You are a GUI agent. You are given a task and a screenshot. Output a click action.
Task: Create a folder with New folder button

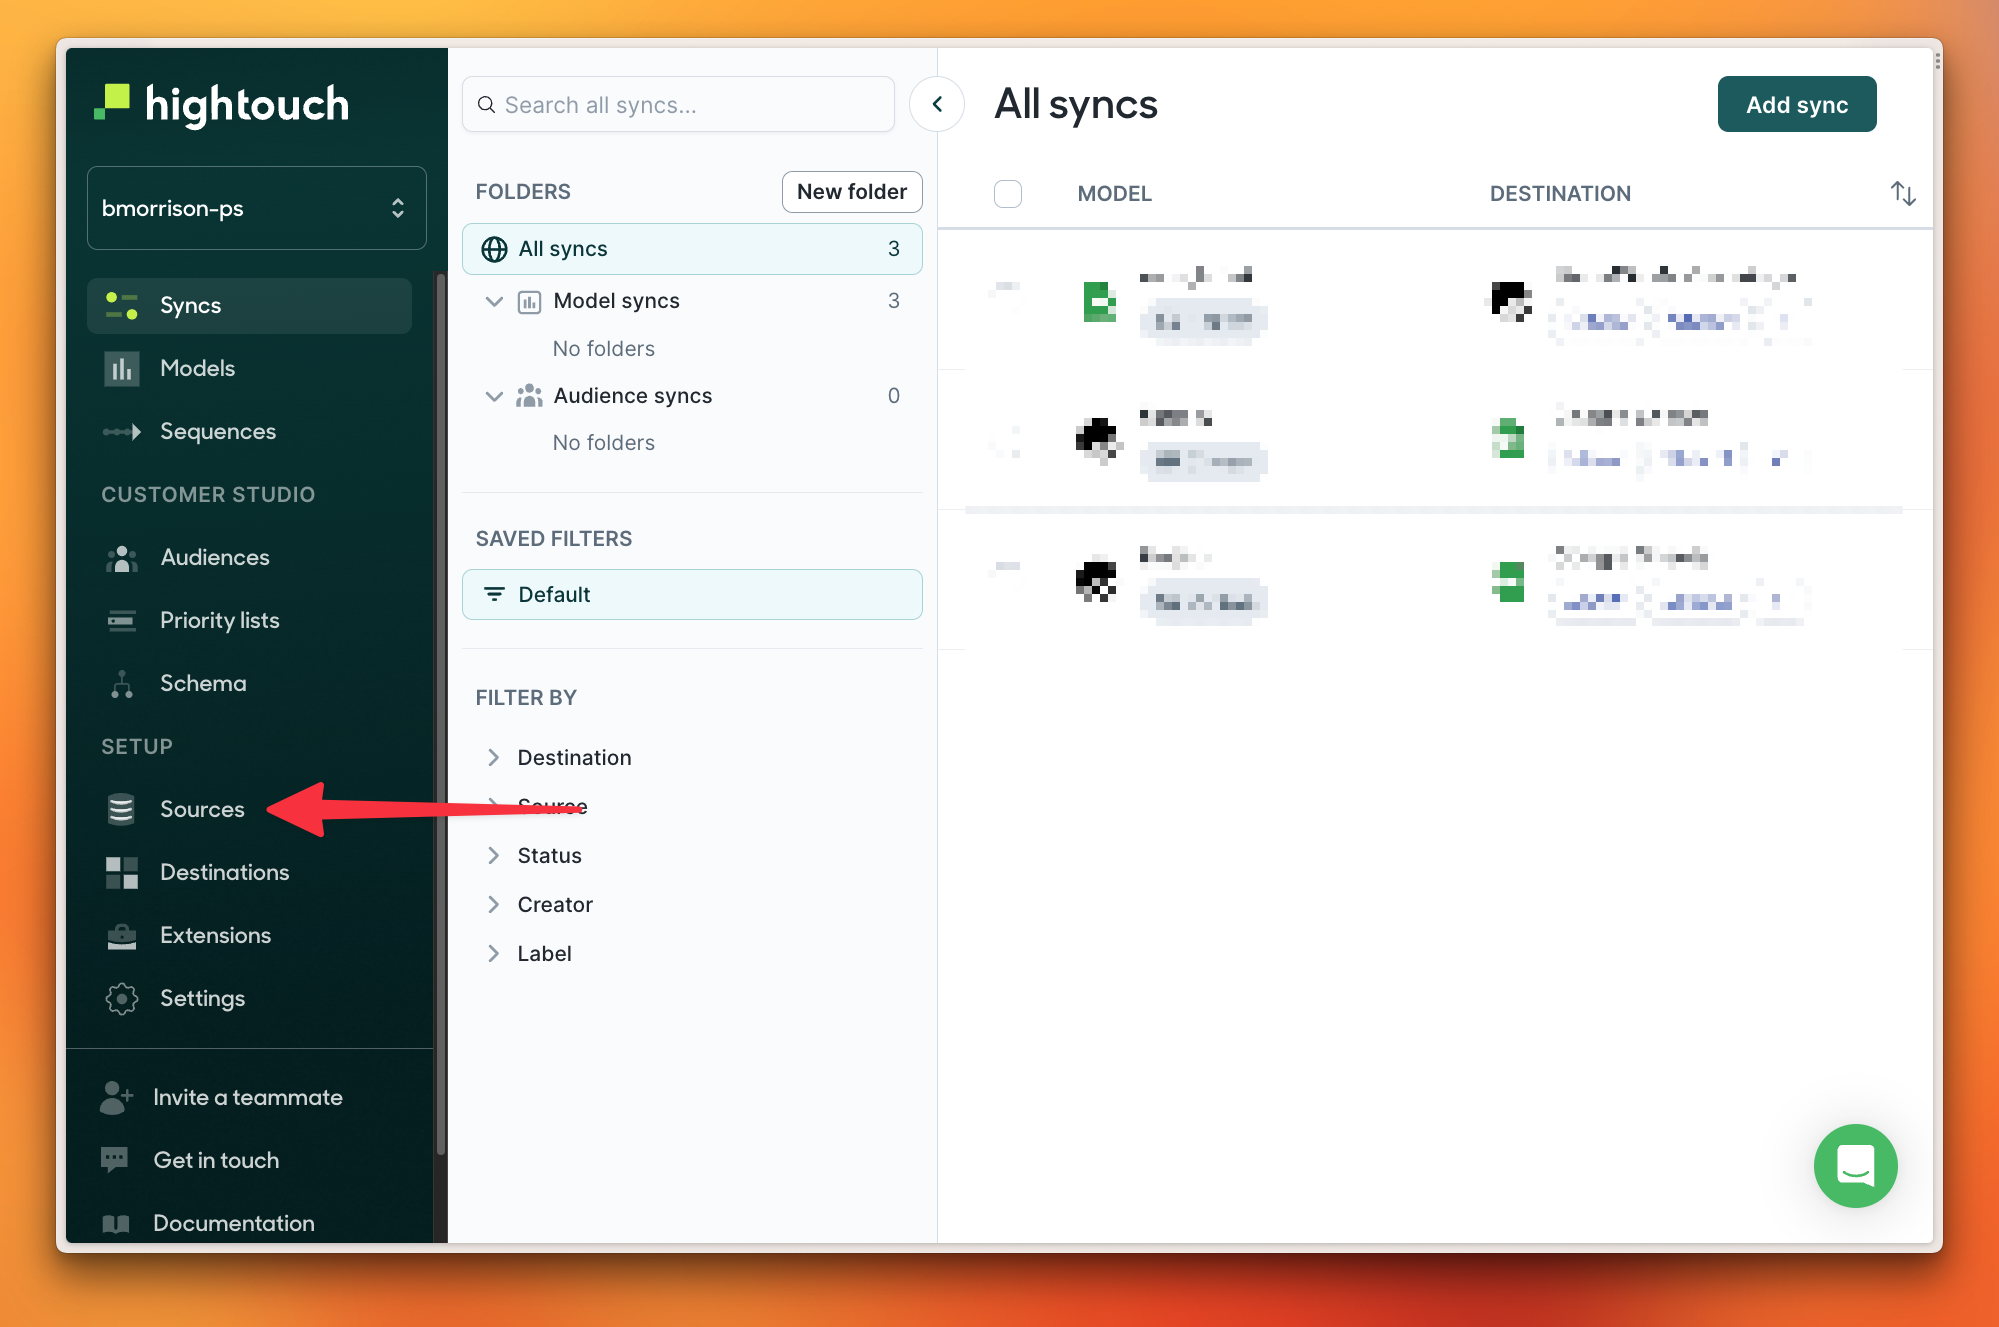click(x=851, y=191)
